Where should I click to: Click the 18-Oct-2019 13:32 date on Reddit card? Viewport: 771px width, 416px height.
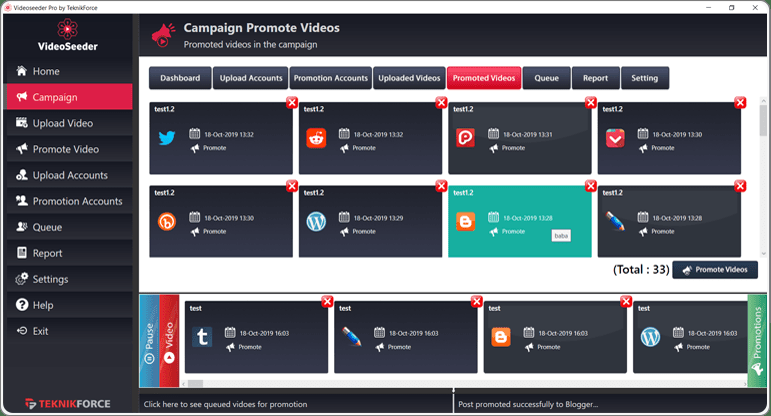[378, 135]
